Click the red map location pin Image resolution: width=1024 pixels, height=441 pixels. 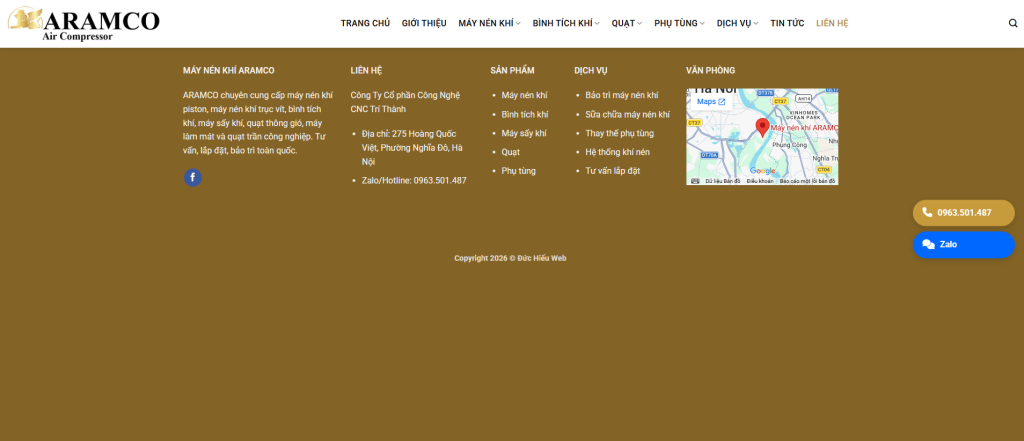click(x=762, y=127)
